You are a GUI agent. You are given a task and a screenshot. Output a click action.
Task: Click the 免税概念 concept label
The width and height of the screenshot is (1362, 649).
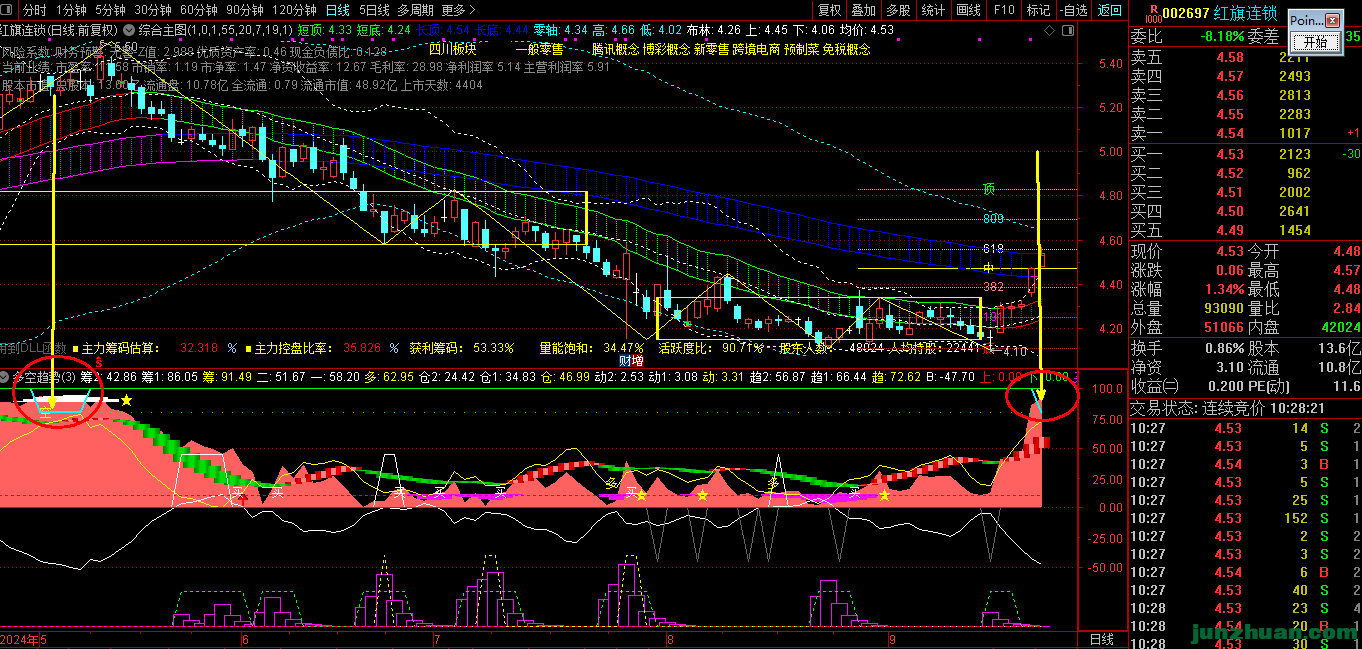click(x=846, y=48)
